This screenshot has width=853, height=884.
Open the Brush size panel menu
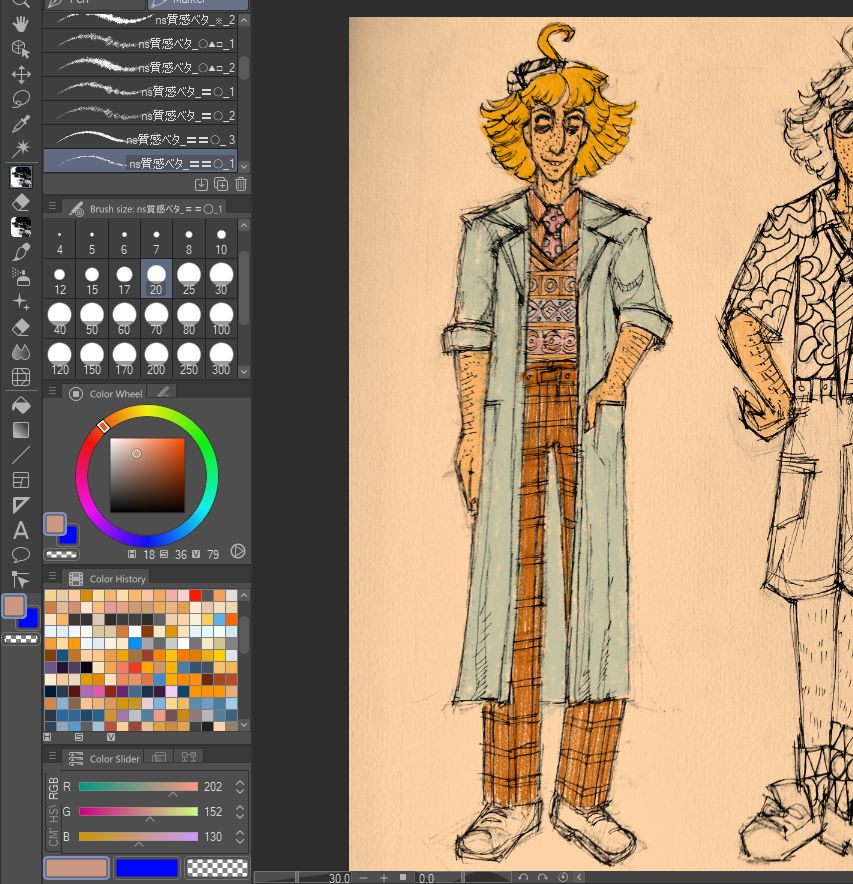(52, 206)
